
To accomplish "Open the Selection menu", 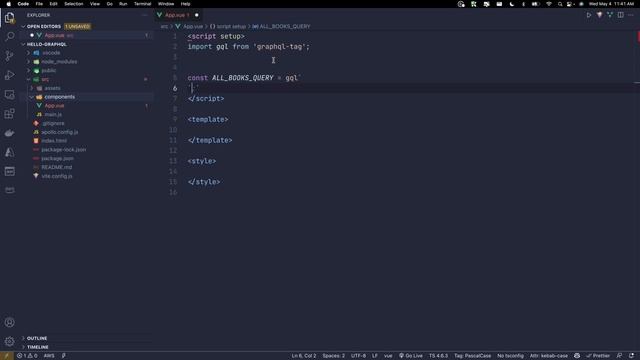I will pyautogui.click(x=74, y=4).
